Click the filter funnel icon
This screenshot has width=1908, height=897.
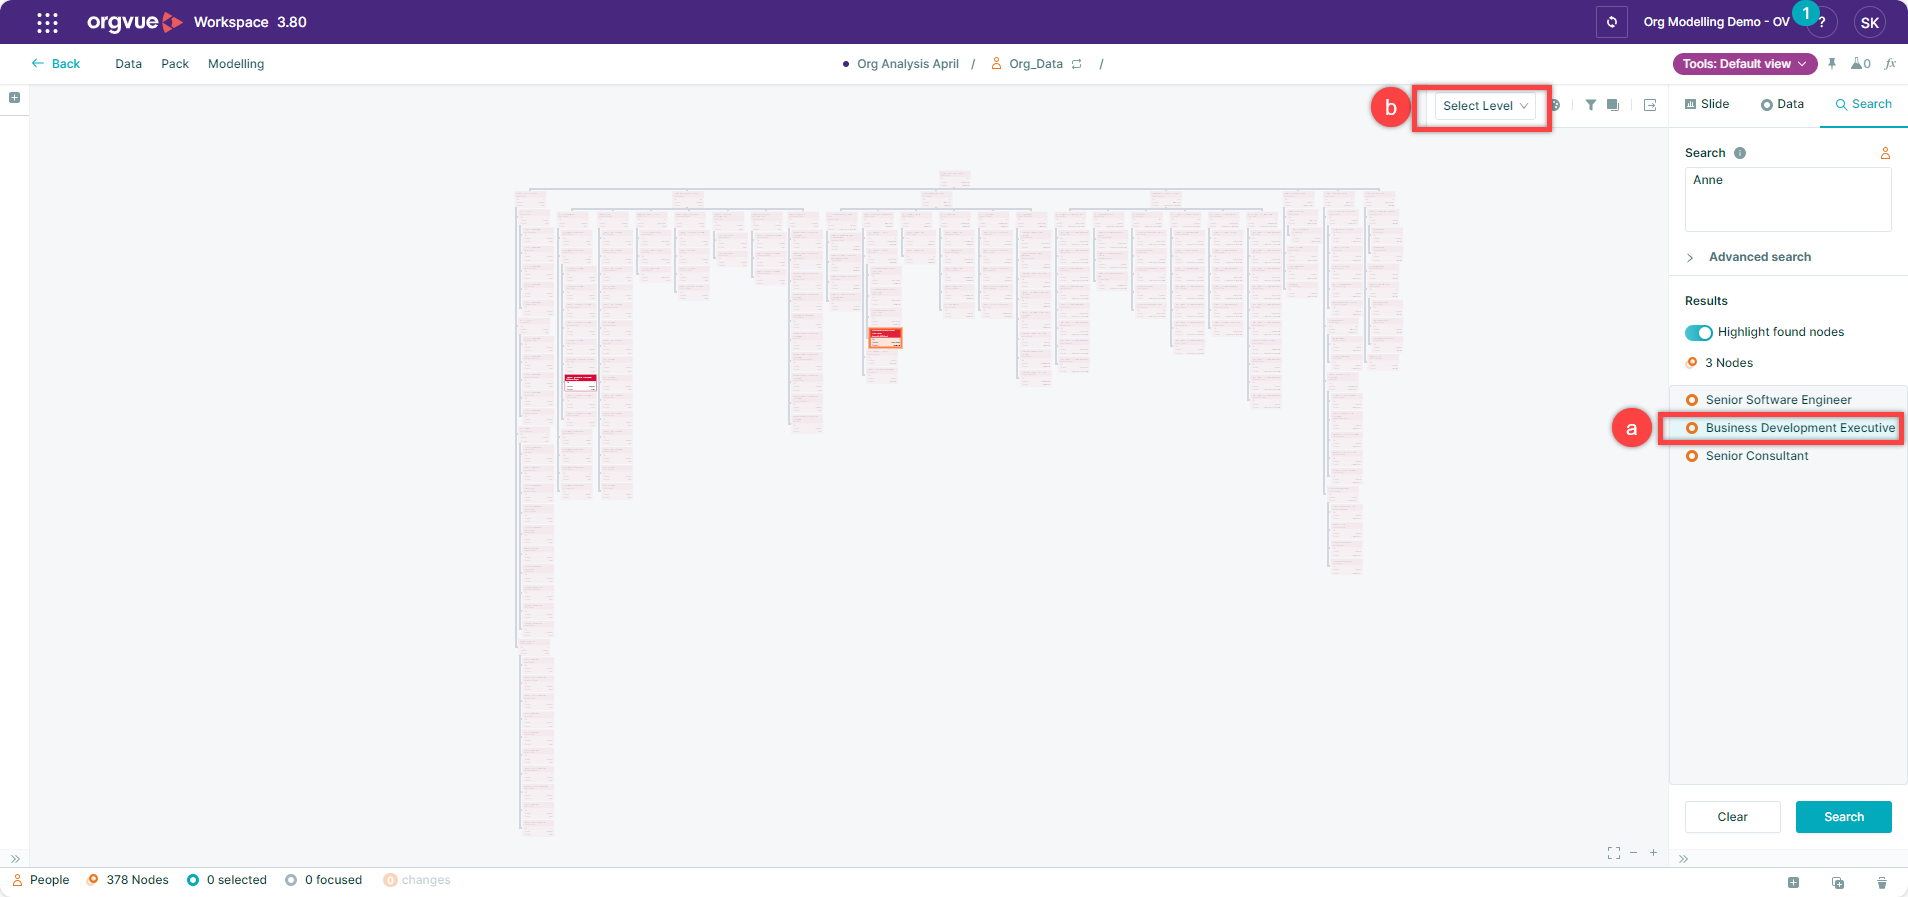1590,105
